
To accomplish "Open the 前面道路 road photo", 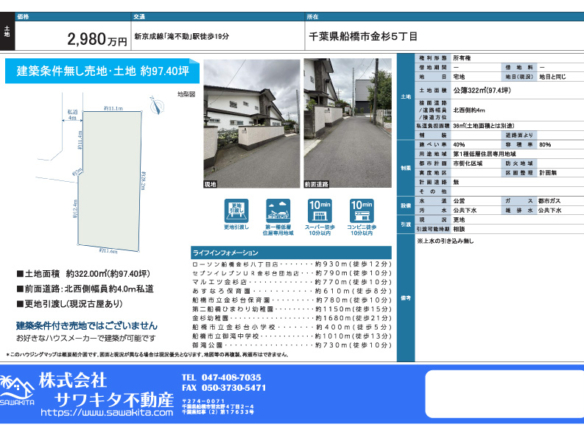I will 347,123.
